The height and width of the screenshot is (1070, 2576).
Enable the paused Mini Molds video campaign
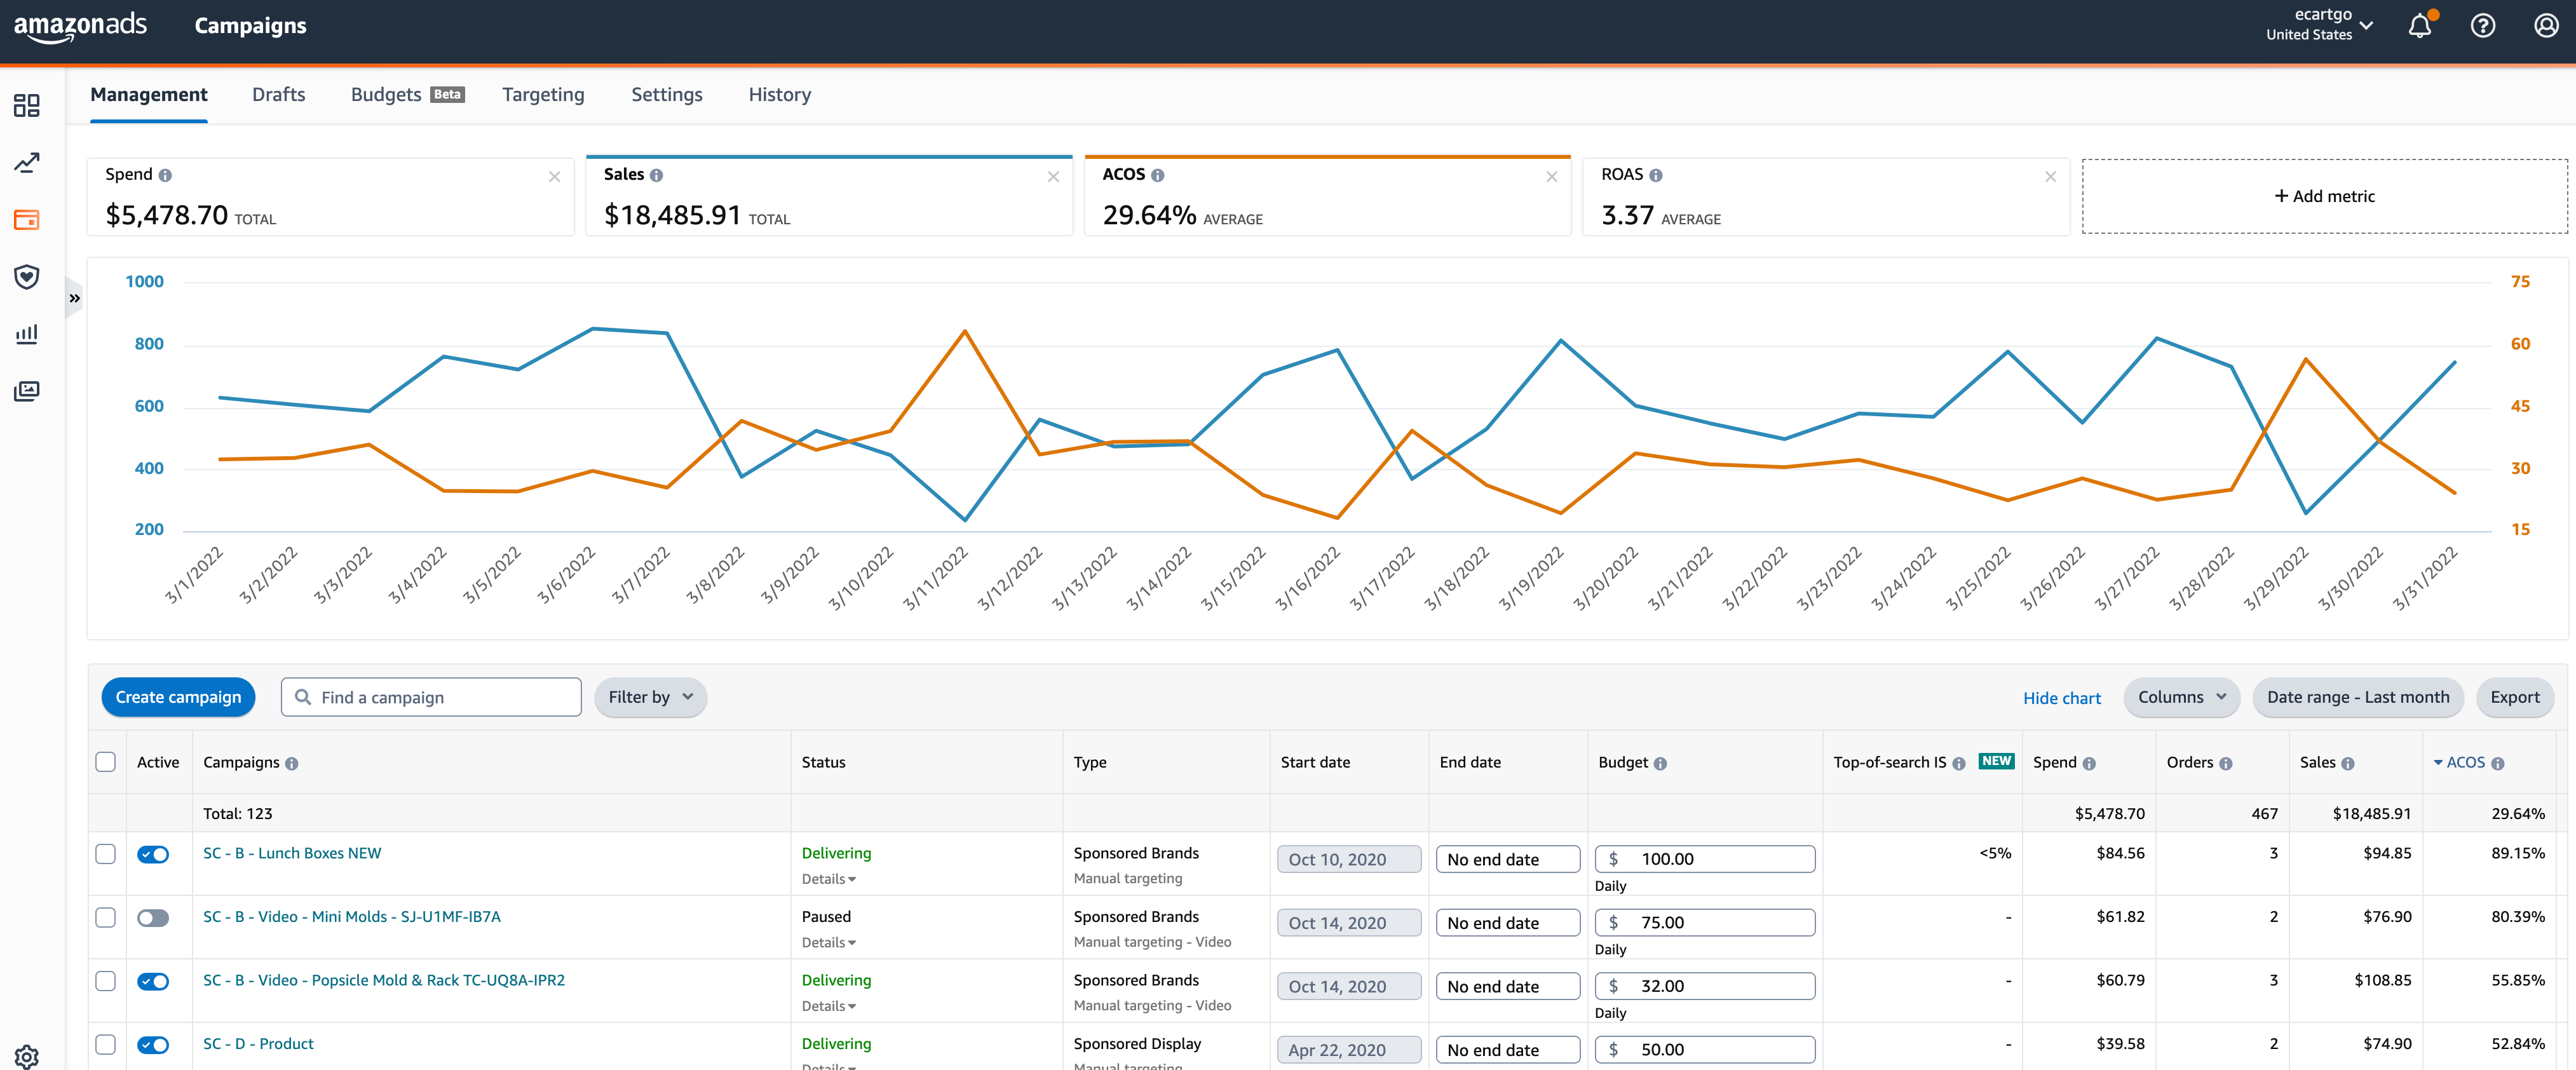(153, 918)
